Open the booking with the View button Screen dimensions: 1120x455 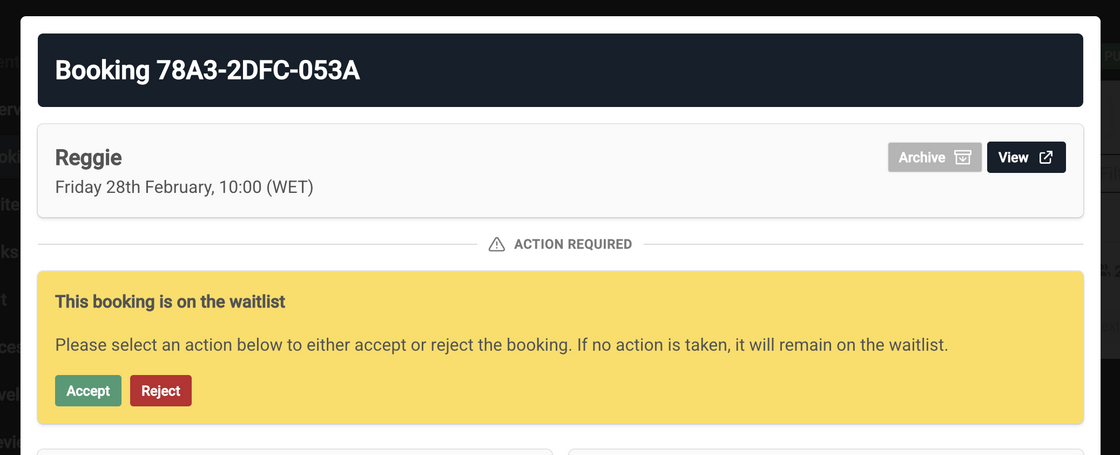[x=1026, y=158]
